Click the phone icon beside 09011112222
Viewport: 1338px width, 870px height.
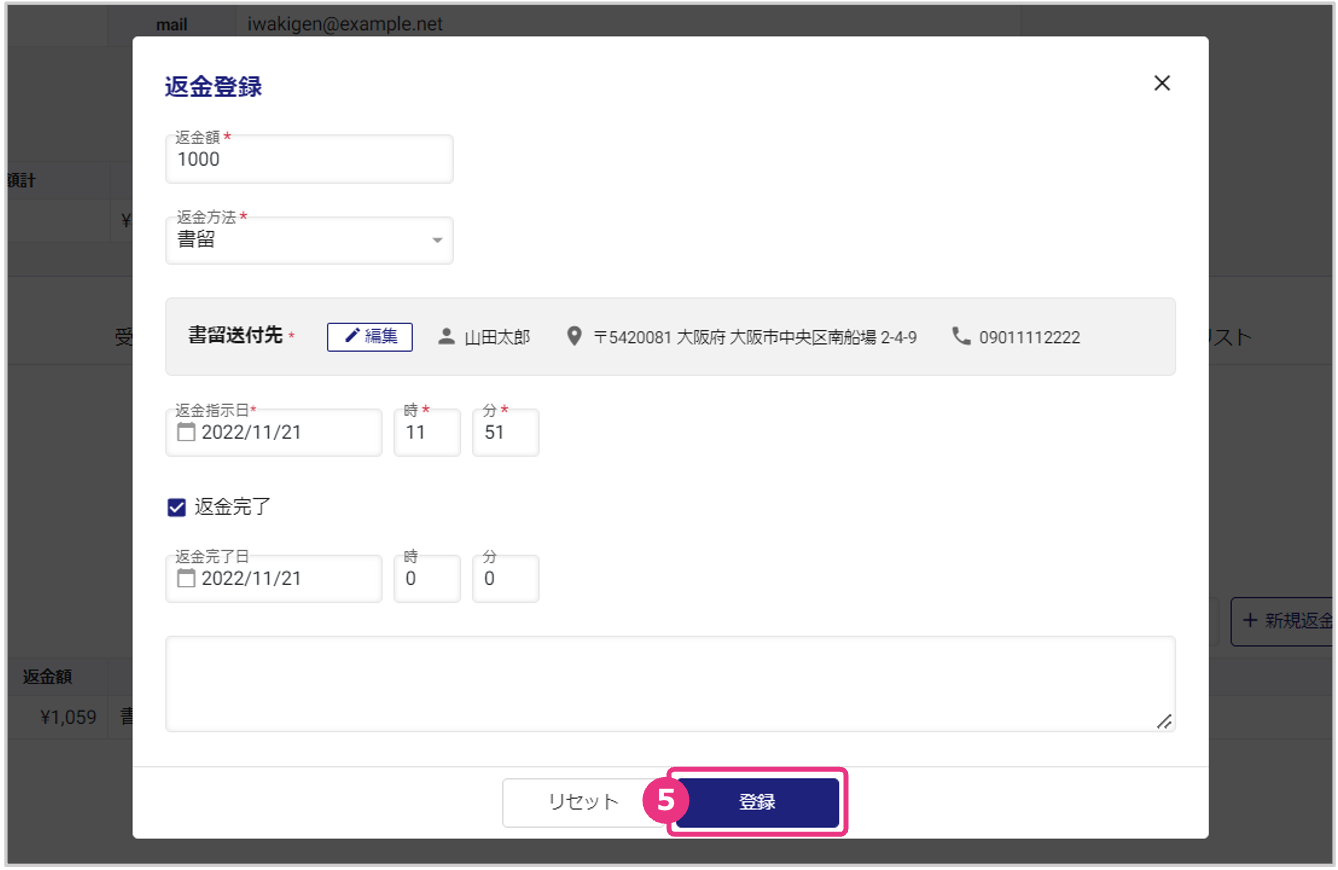point(961,337)
